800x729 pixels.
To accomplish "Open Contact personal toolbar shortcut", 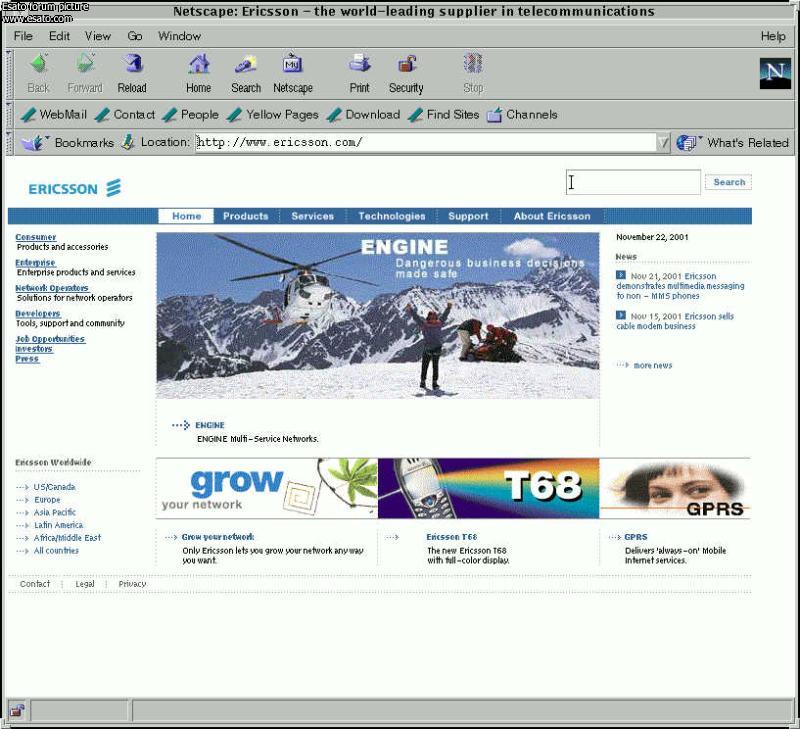I will [x=125, y=115].
